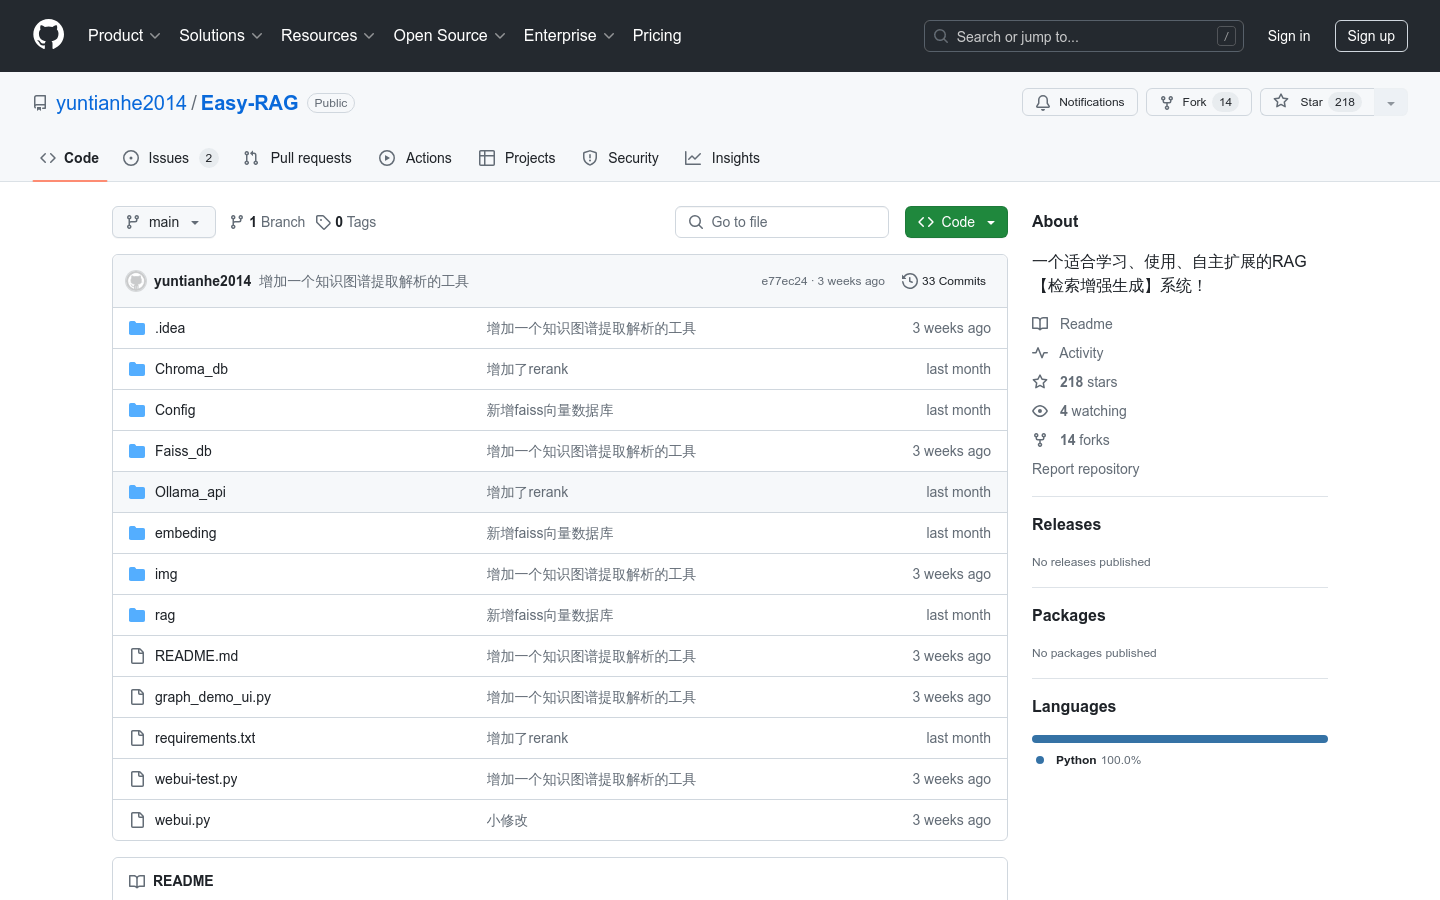Switch to the Code tab
Viewport: 1440px width, 900px height.
click(70, 158)
